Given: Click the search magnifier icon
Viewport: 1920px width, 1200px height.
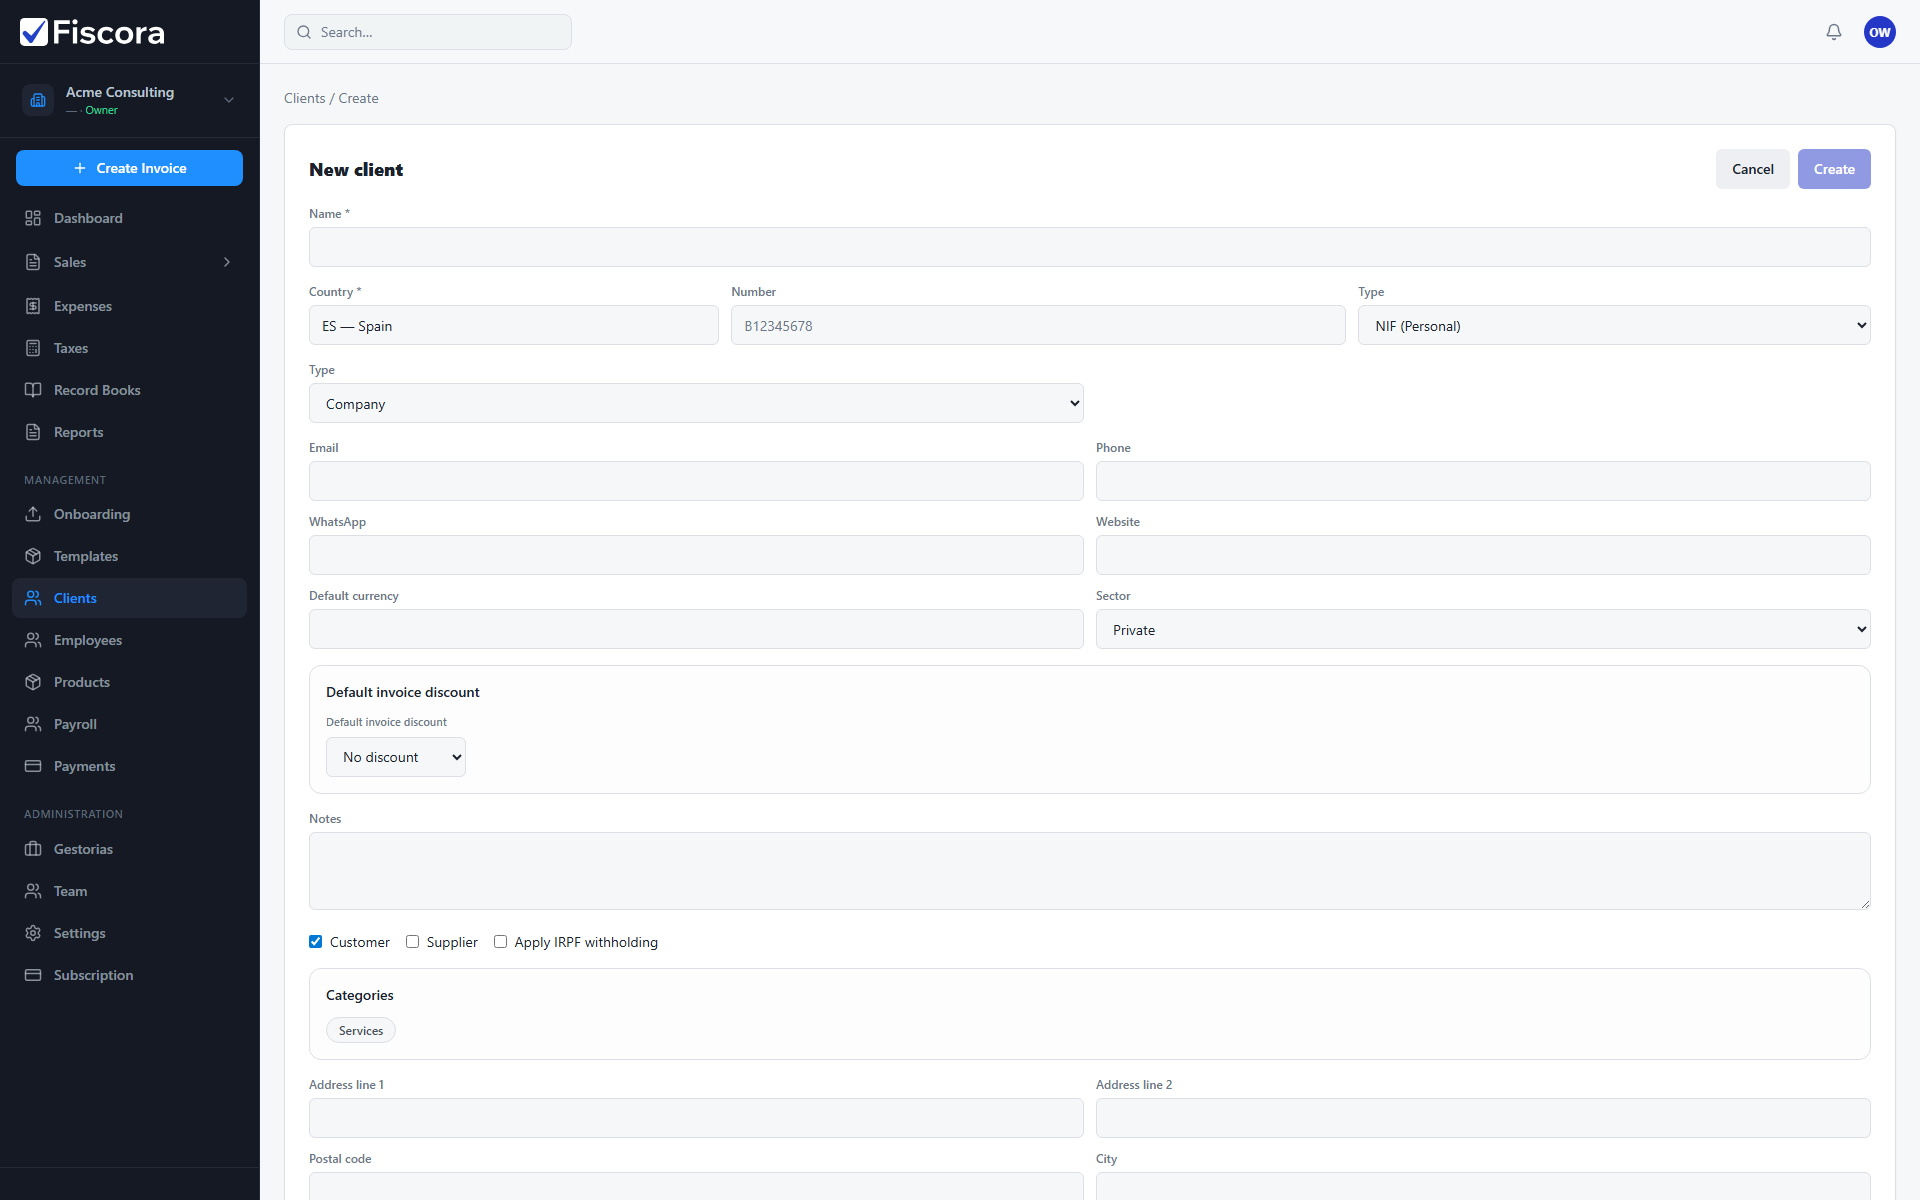Looking at the screenshot, I should coord(304,32).
